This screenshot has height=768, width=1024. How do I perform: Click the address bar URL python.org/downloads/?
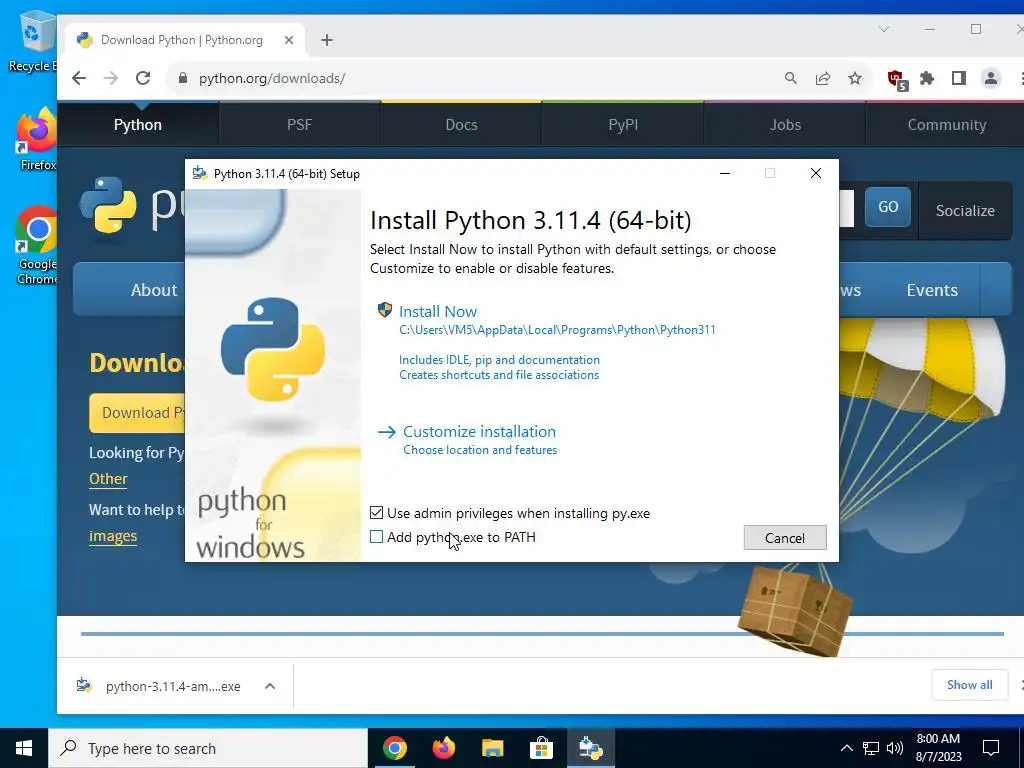(x=272, y=78)
